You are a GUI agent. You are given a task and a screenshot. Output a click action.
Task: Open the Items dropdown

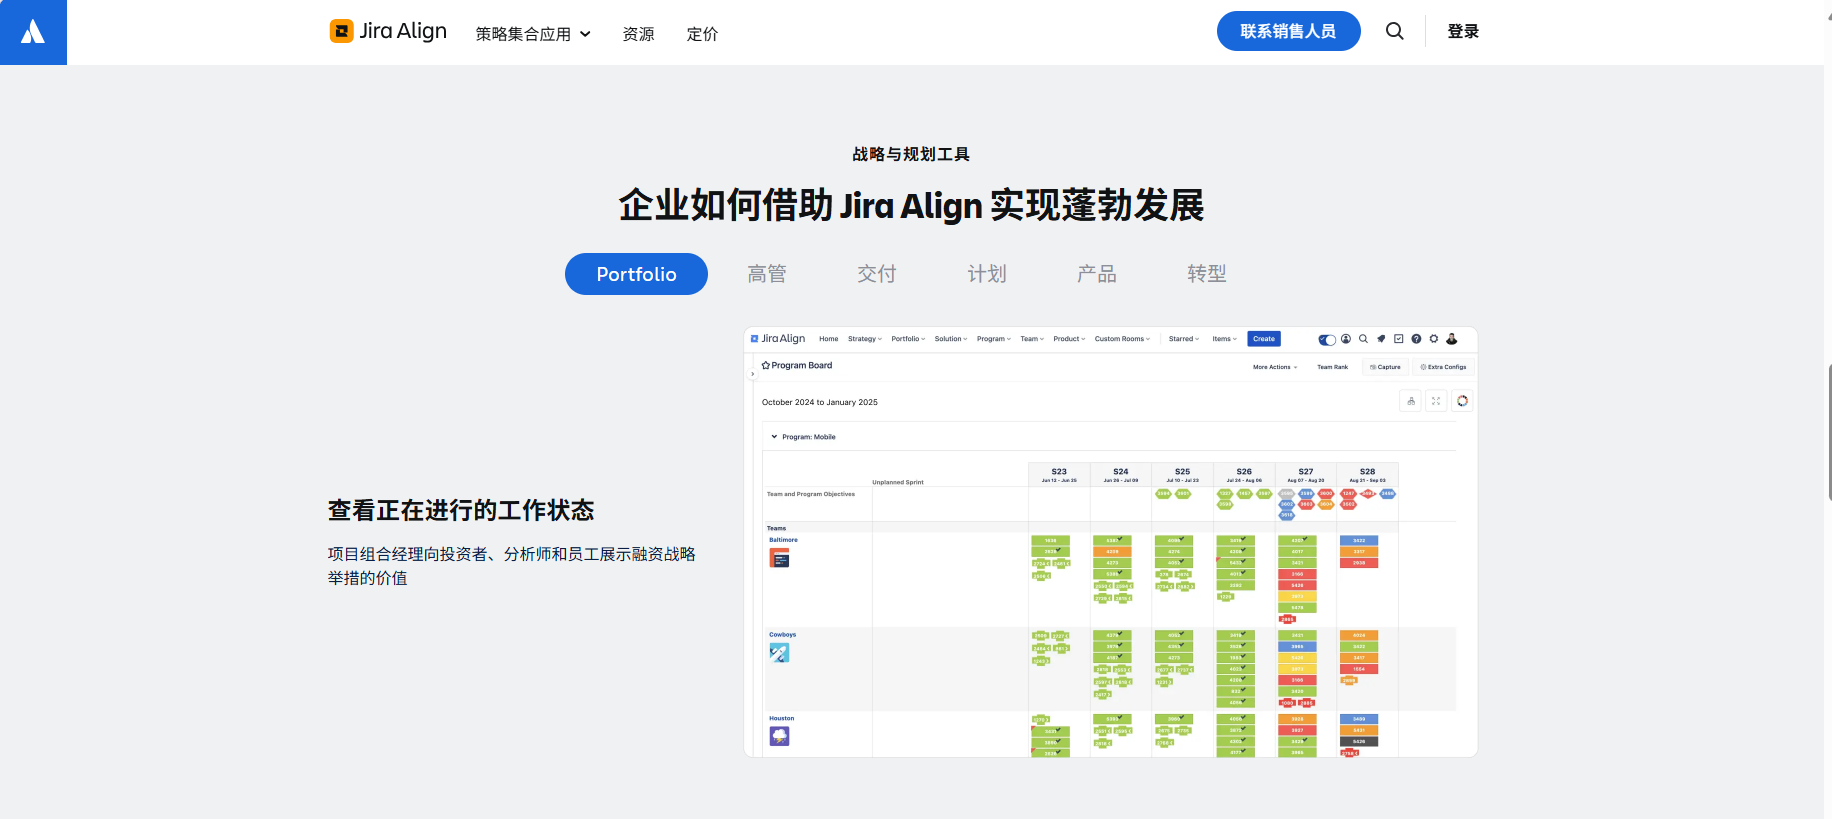coord(1224,339)
